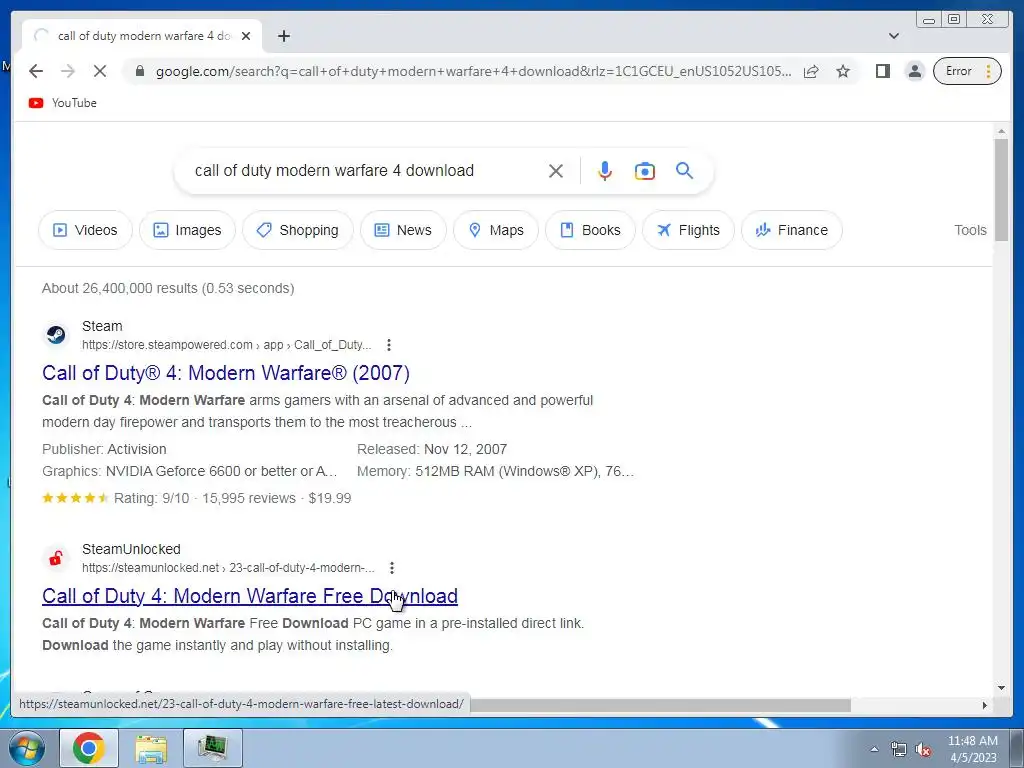The width and height of the screenshot is (1024, 768).
Task: Click the horizontal scrollbar thumb
Action: coord(660,705)
